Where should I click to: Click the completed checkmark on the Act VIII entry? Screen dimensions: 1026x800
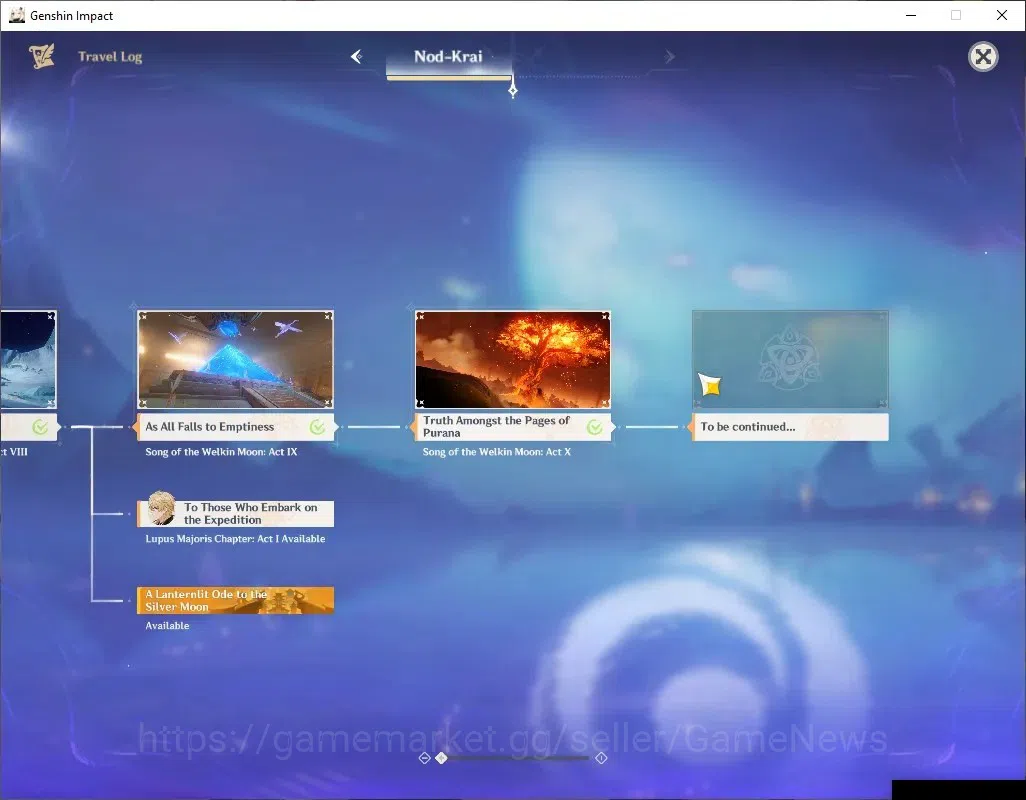pos(40,427)
